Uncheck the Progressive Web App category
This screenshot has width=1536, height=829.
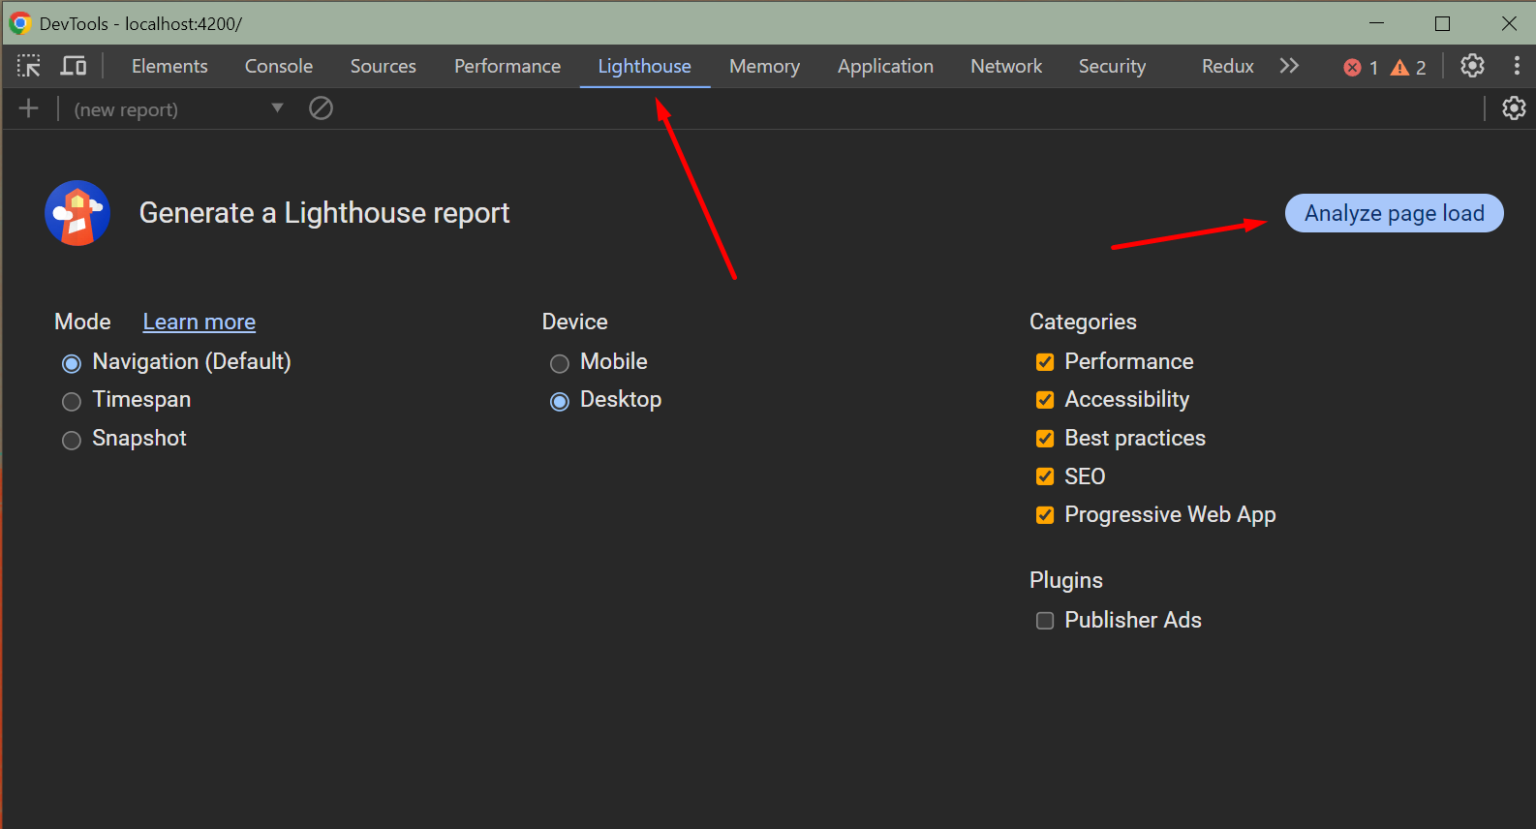tap(1045, 514)
